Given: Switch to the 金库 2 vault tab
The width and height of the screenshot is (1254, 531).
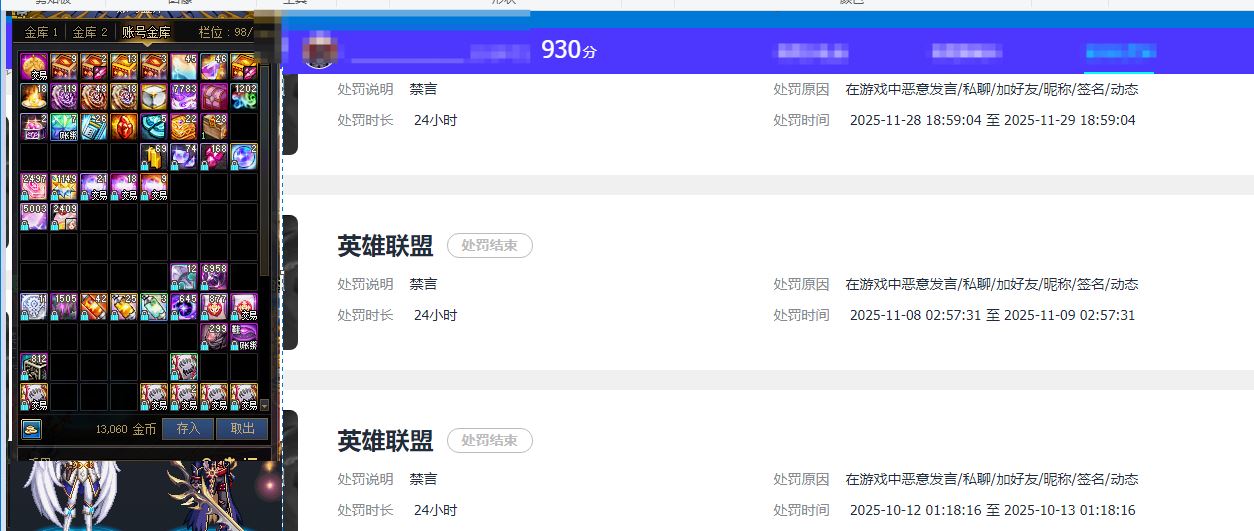Looking at the screenshot, I should pos(90,33).
